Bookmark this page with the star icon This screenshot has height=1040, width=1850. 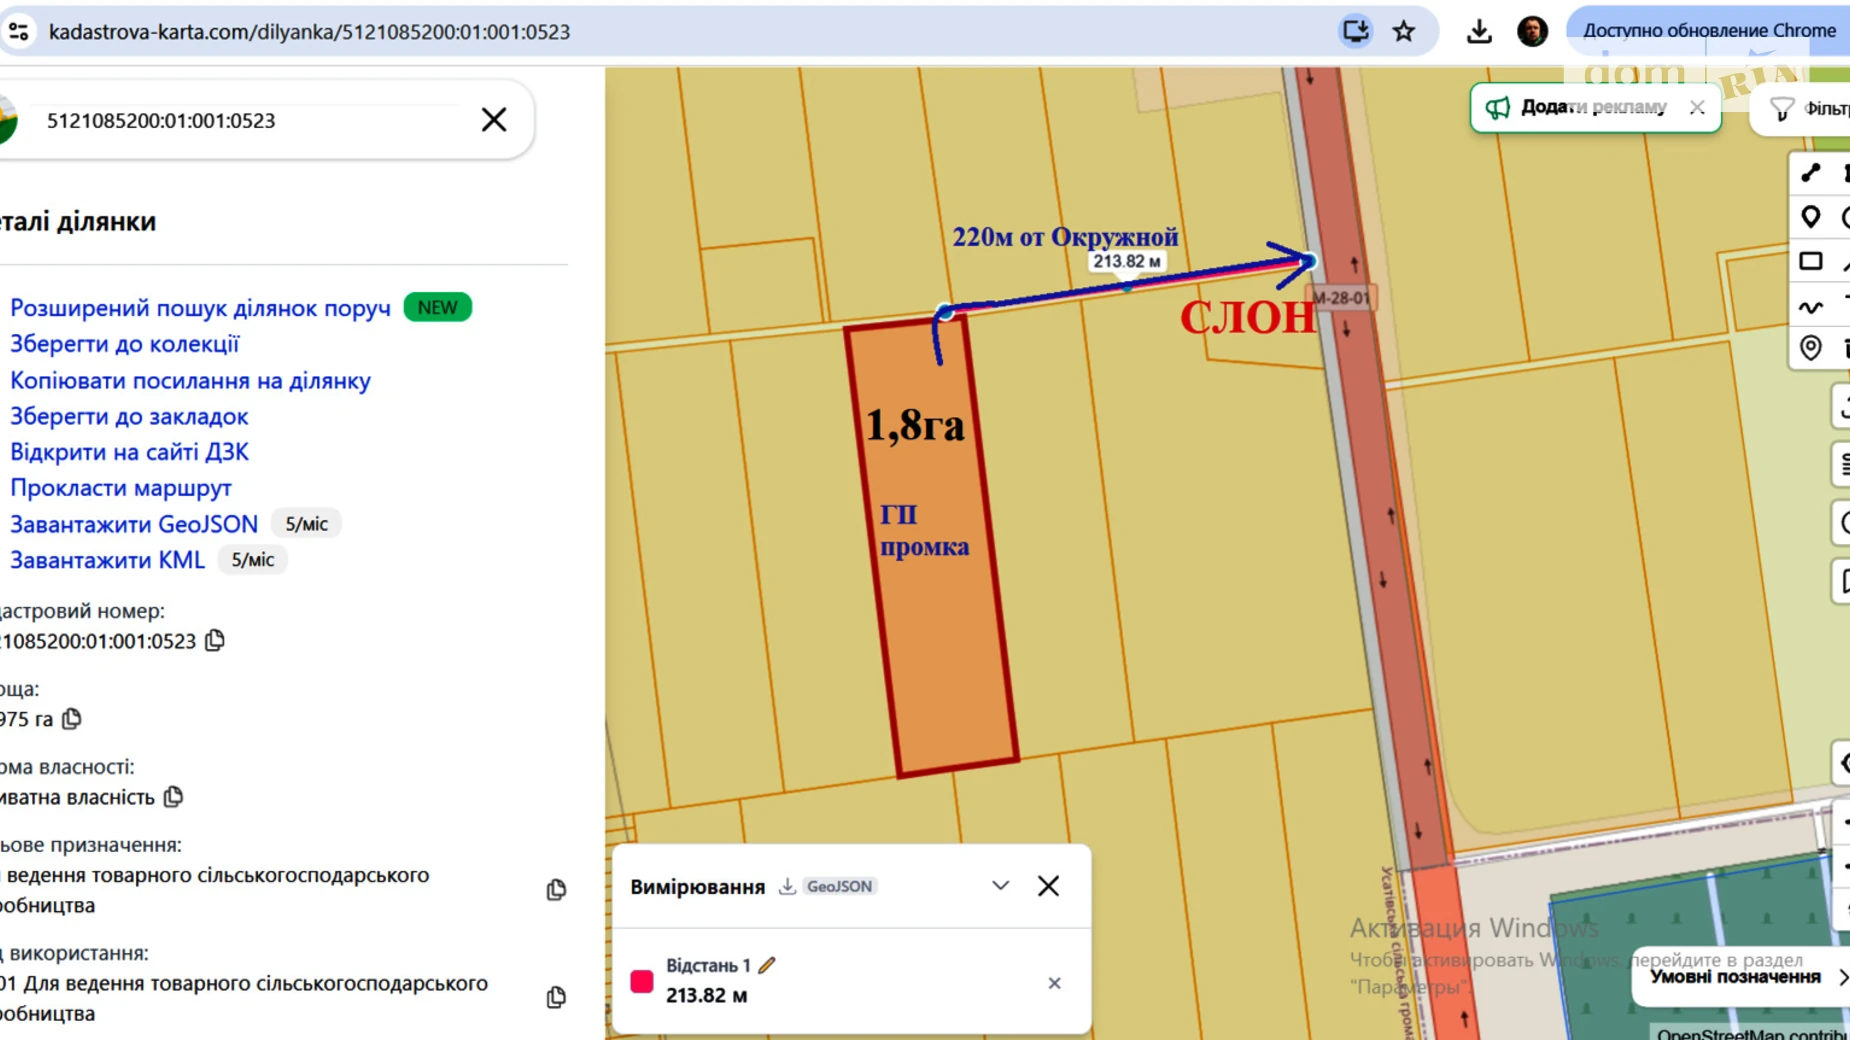click(x=1404, y=31)
